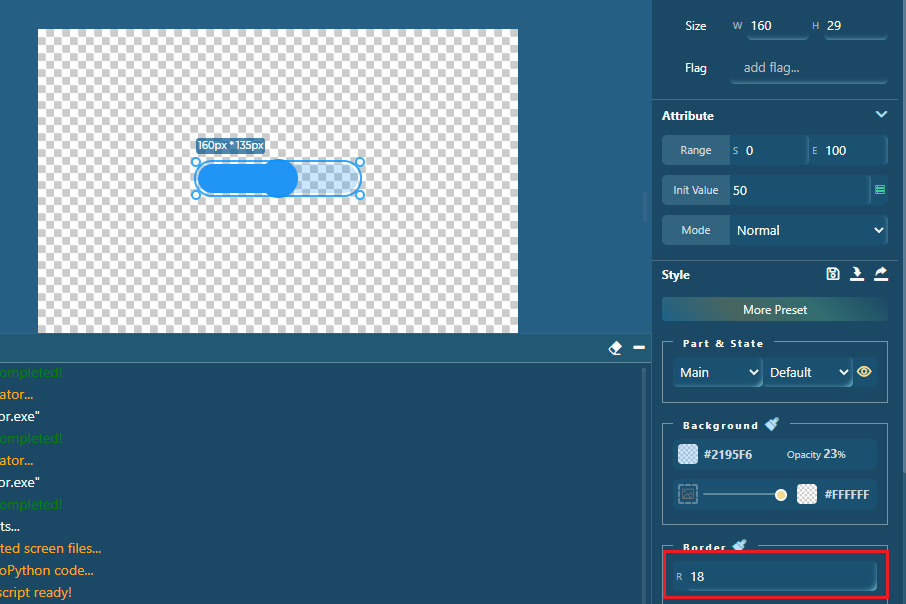
Task: Click the save style icon
Action: (833, 274)
